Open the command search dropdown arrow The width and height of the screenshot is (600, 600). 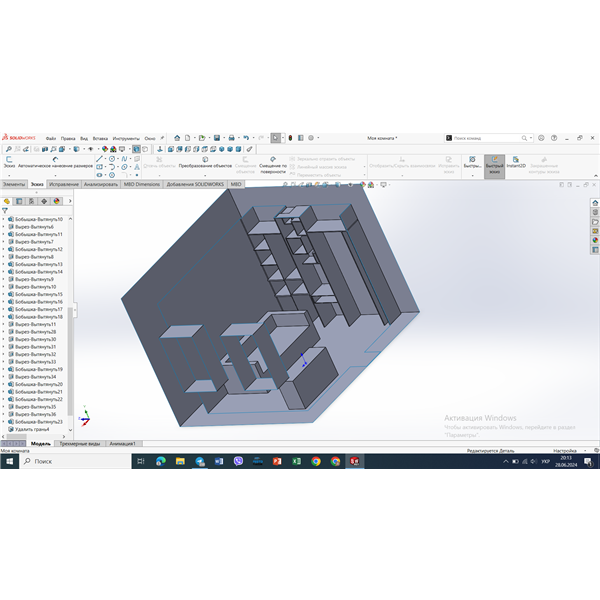531,138
